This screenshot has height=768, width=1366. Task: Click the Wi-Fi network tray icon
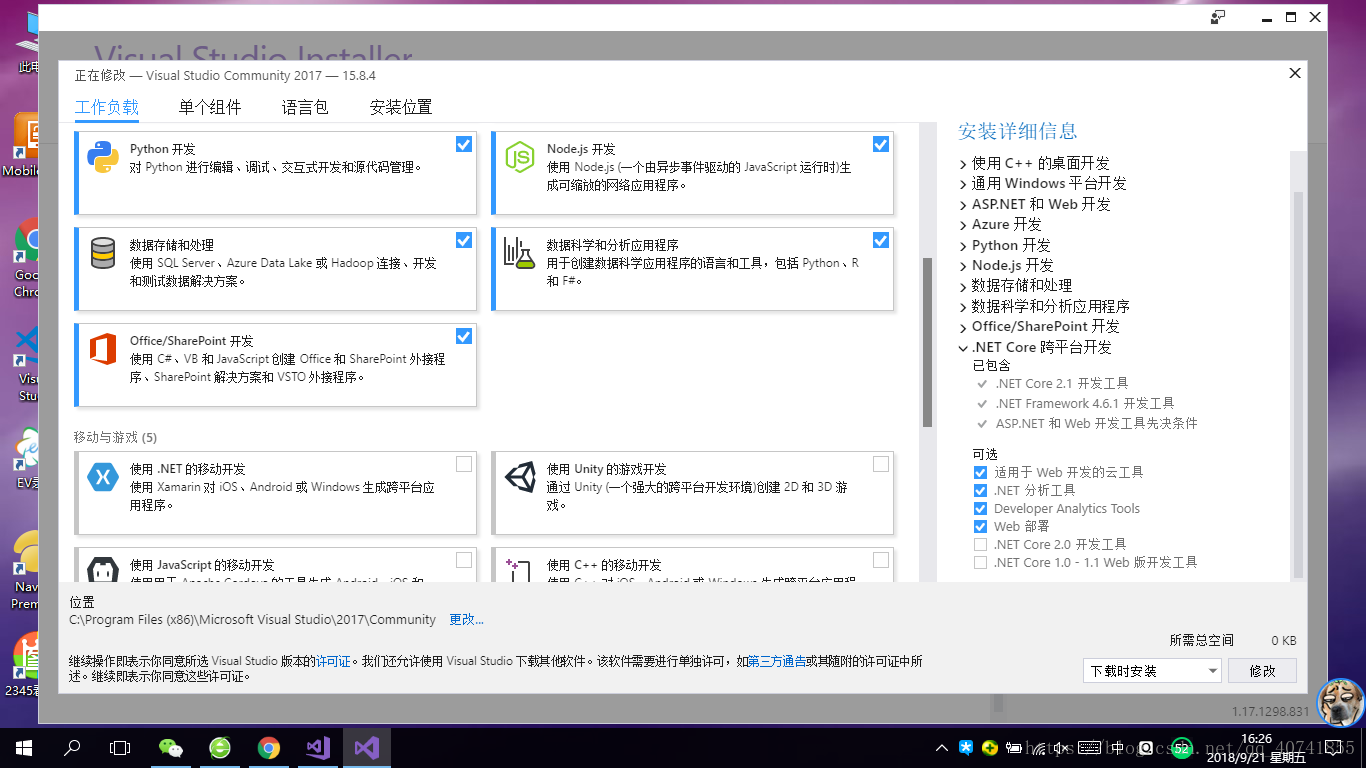point(1040,748)
